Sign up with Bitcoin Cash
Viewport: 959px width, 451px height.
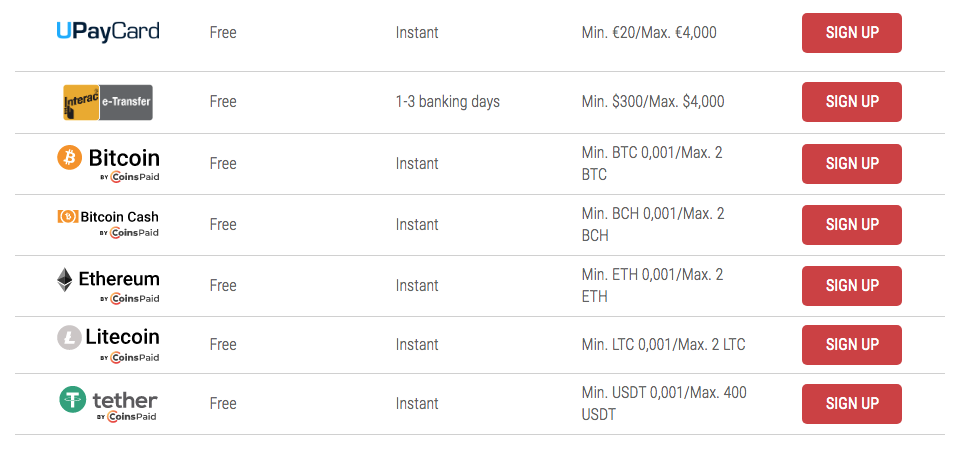pos(852,225)
